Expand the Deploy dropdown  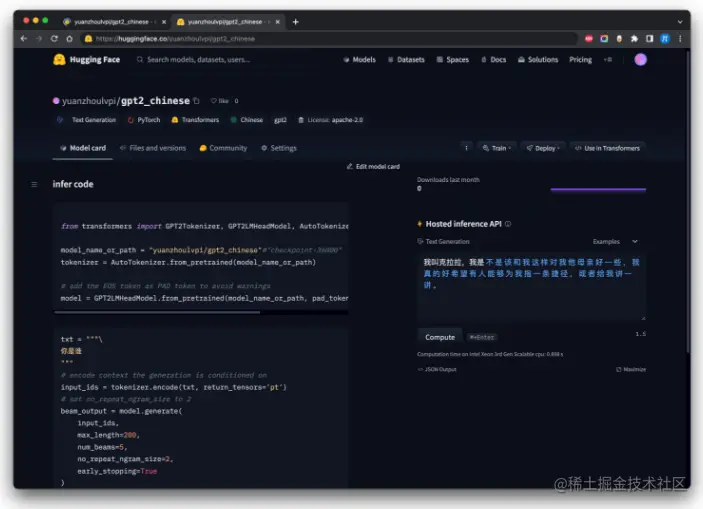(542, 148)
